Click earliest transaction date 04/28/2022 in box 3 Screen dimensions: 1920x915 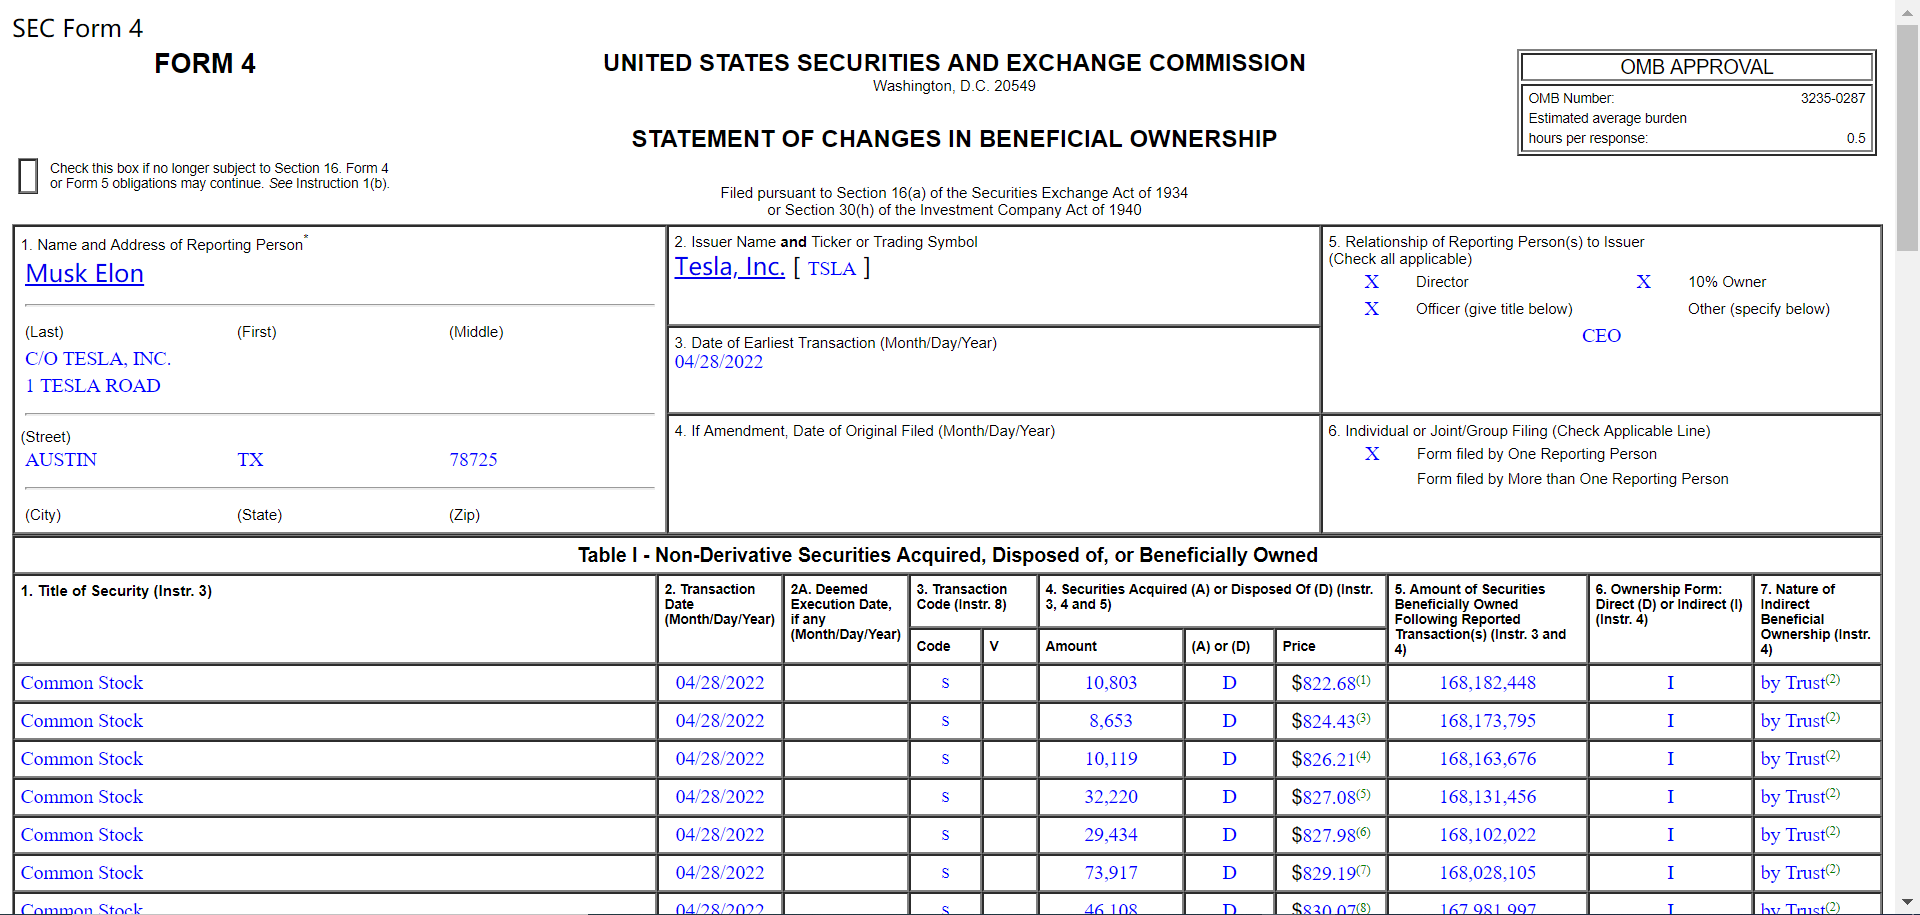click(x=718, y=362)
